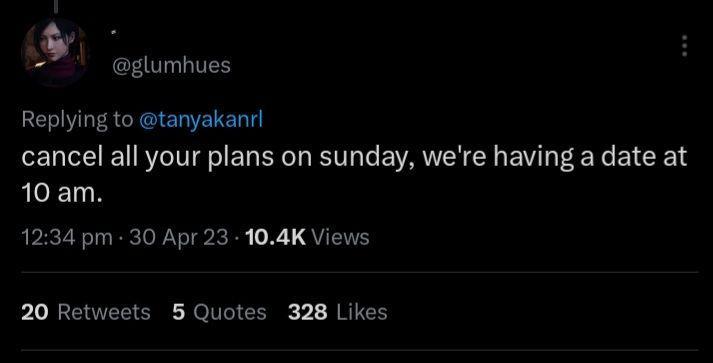
Task: Show the 20 Retweets list
Action: pos(85,312)
